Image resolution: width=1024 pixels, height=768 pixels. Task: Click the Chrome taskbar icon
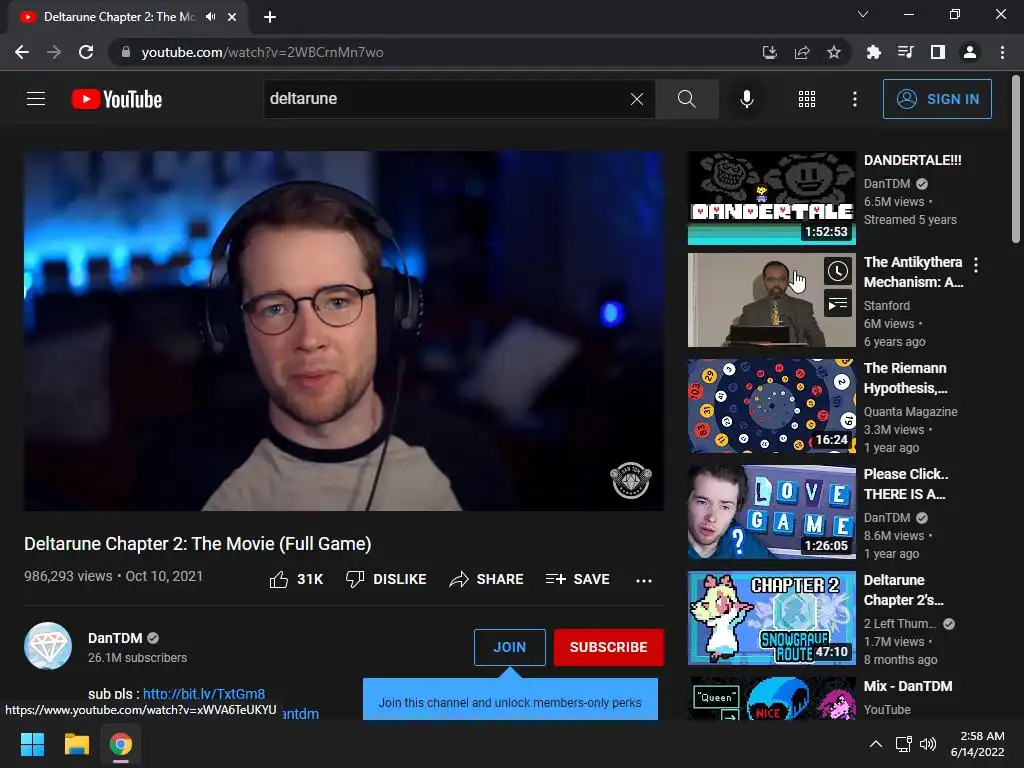tap(121, 744)
